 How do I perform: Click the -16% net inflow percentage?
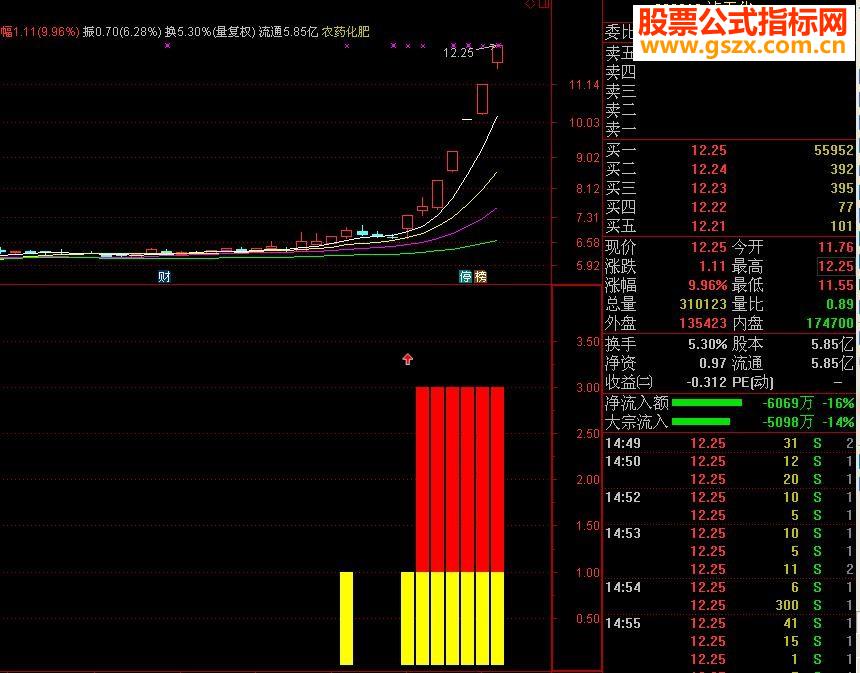pos(838,403)
